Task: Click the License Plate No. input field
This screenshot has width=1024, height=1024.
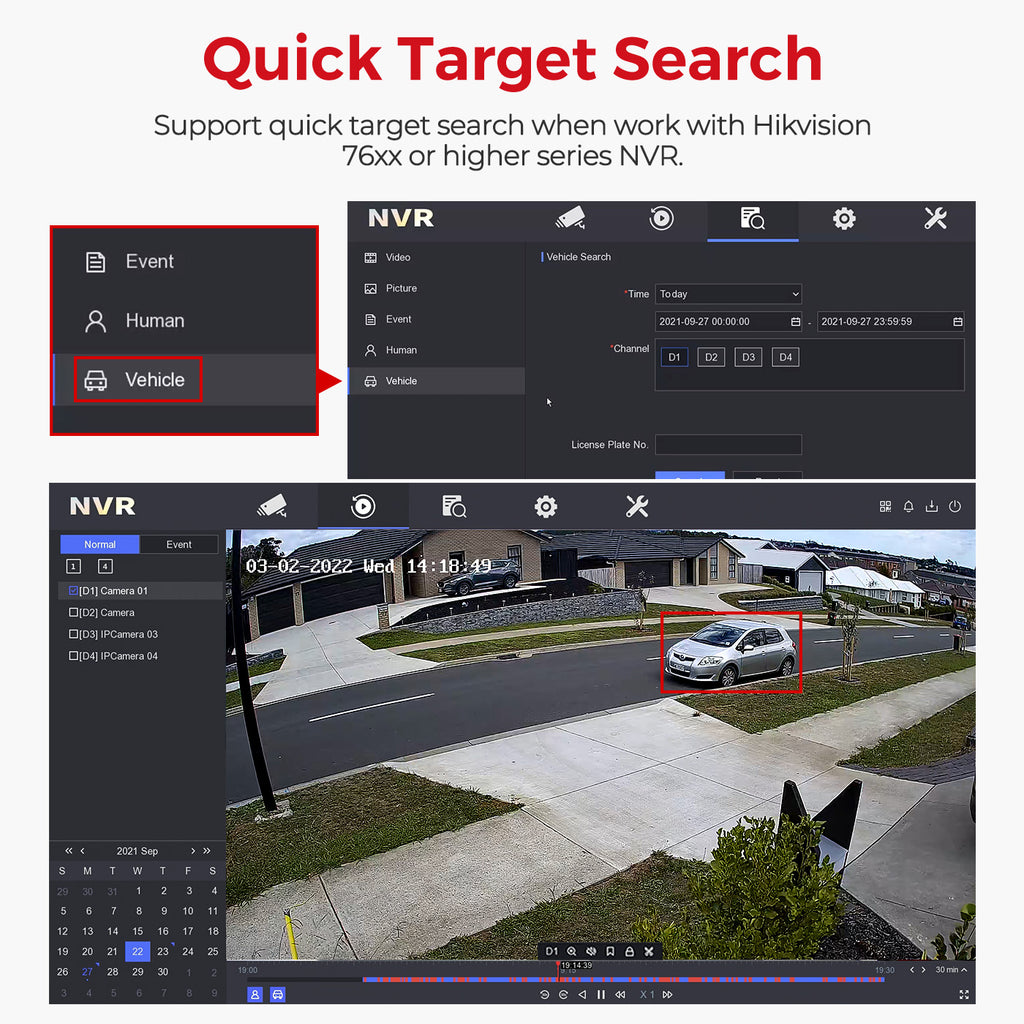Action: click(x=728, y=445)
